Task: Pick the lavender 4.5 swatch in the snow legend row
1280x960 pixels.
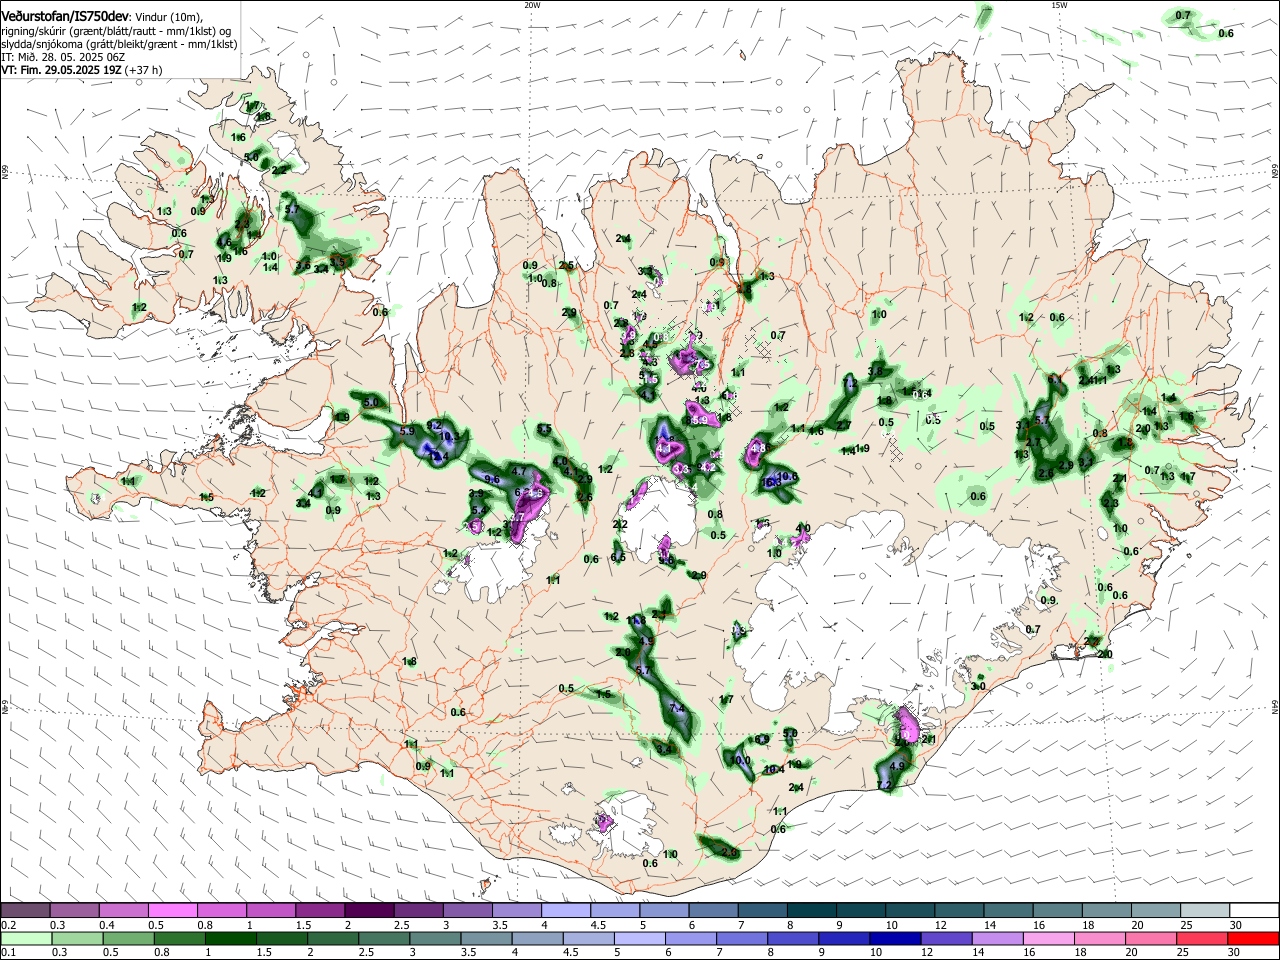Action: 614,911
